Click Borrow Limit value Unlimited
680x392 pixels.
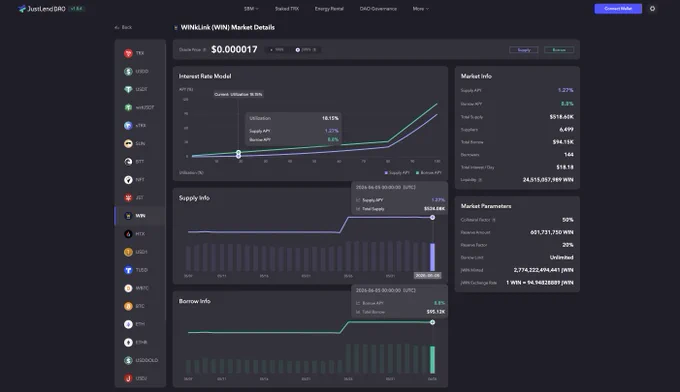tap(561, 258)
